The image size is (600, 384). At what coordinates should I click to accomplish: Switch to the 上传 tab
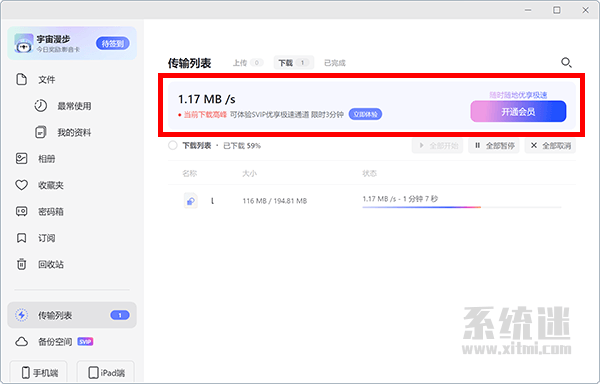click(x=248, y=63)
